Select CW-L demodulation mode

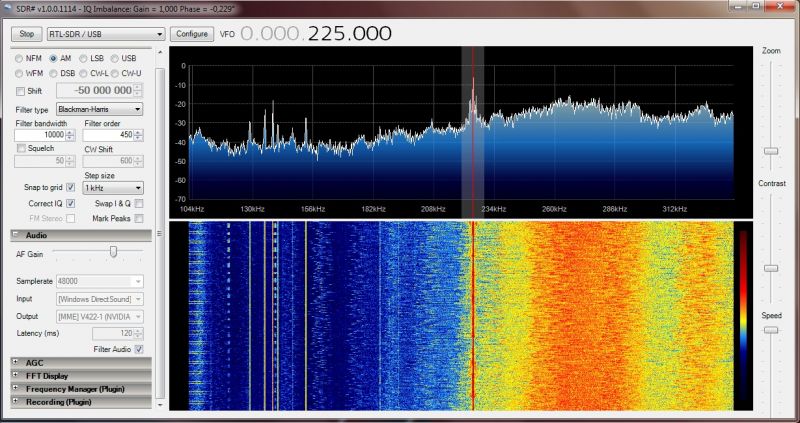[83, 73]
